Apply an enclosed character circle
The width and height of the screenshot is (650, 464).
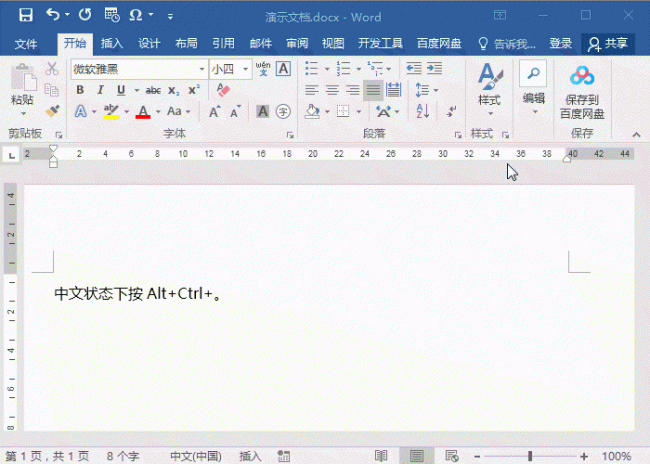tap(284, 112)
